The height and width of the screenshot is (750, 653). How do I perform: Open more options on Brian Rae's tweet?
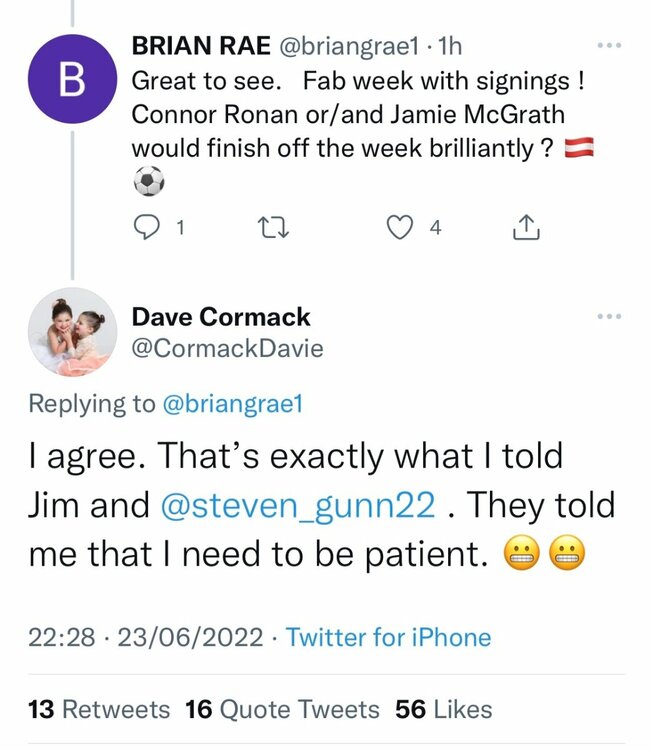pos(608,45)
